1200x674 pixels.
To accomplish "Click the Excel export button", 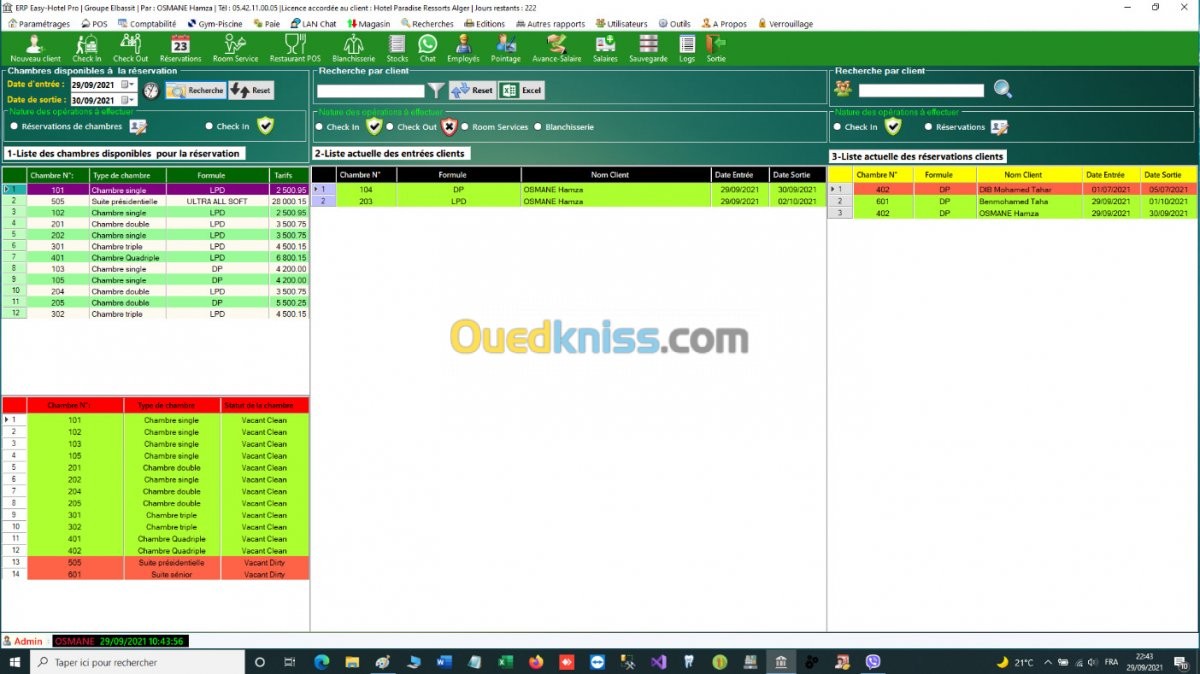I will (x=521, y=90).
